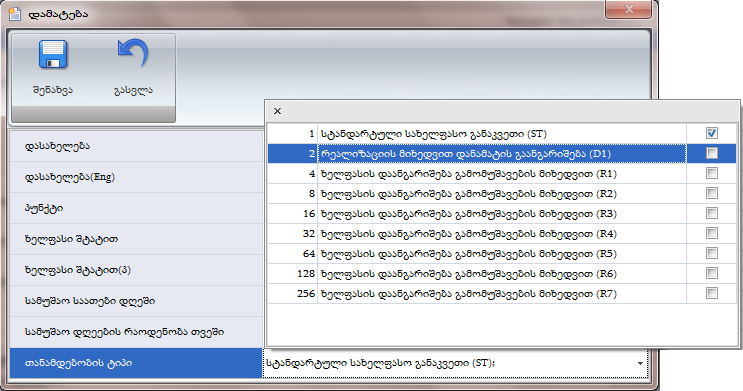The height and width of the screenshot is (391, 743).
Task: Click the document icon in the title bar
Action: coord(15,13)
